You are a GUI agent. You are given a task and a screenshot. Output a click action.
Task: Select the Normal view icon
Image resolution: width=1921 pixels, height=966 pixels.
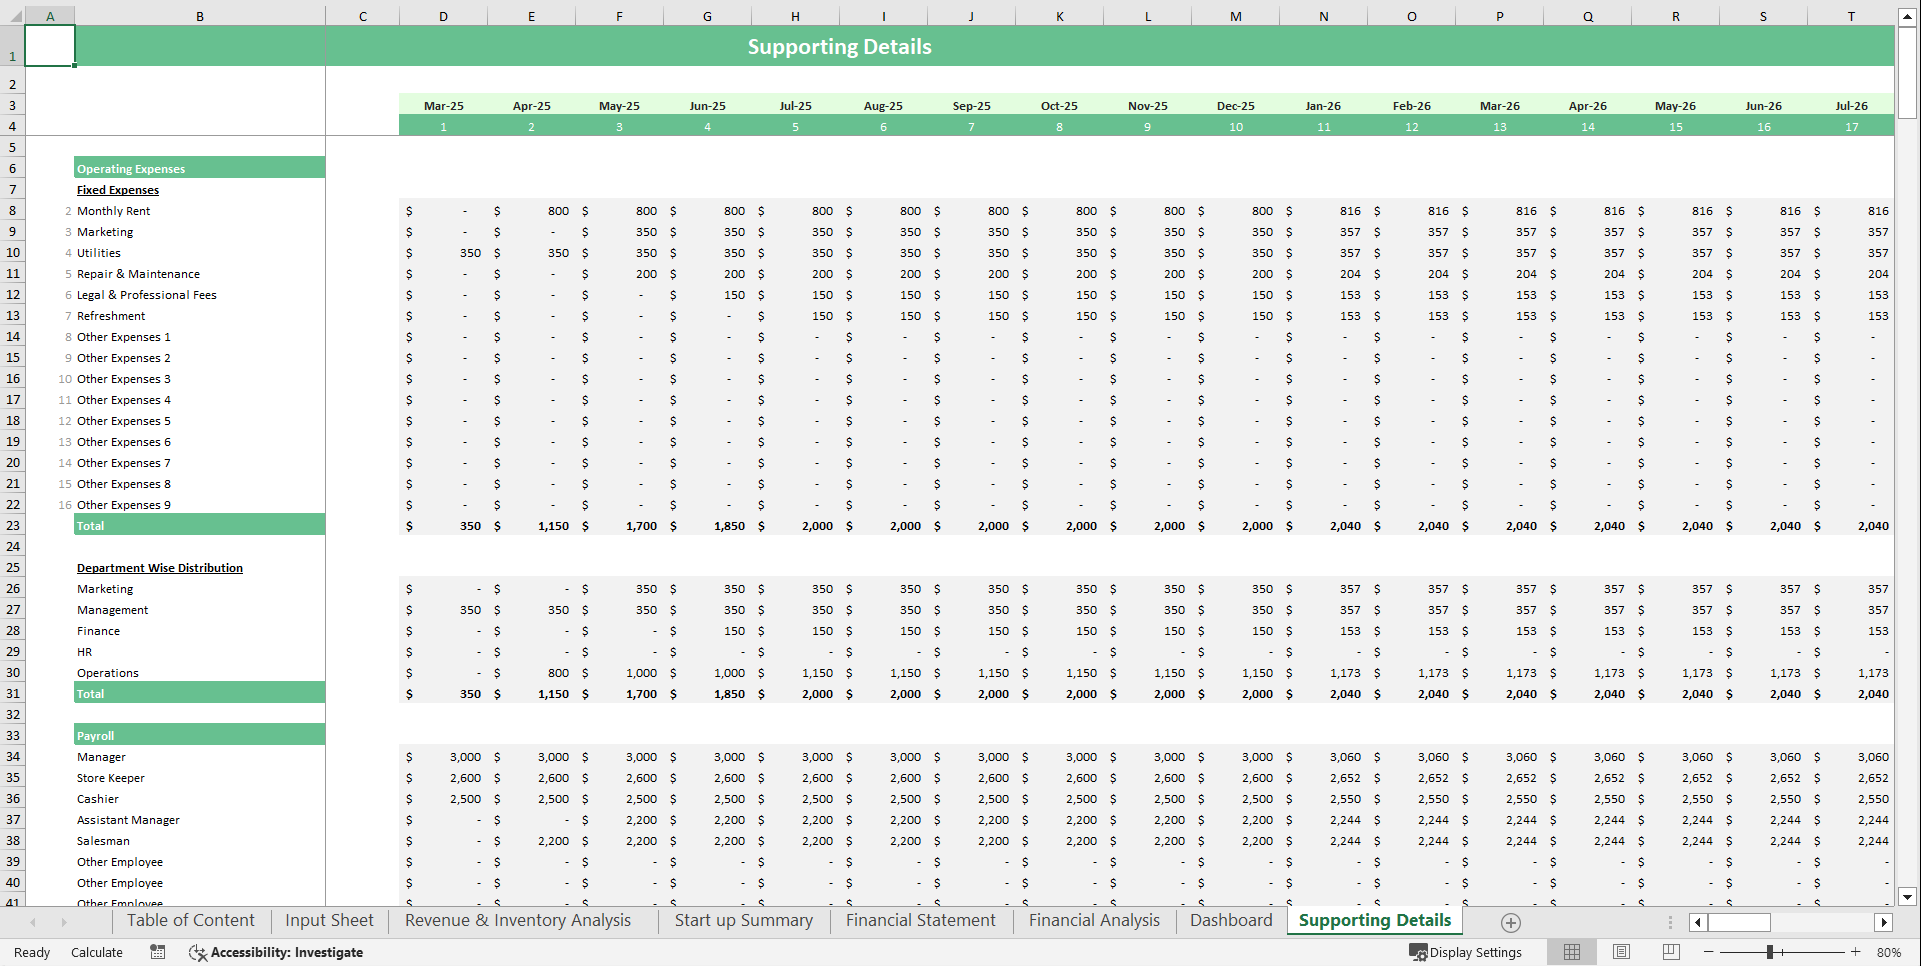[x=1571, y=952]
